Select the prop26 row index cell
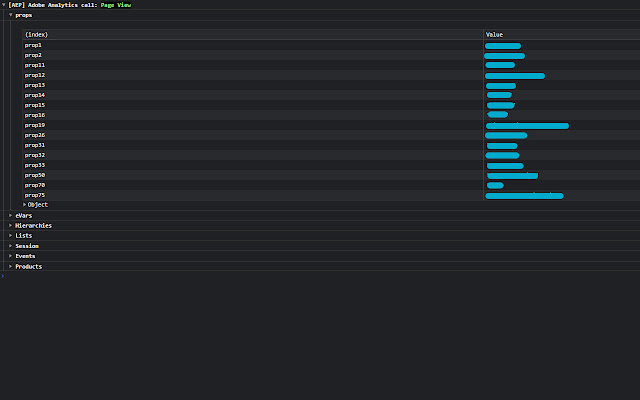Image resolution: width=640 pixels, height=400 pixels. (x=253, y=135)
